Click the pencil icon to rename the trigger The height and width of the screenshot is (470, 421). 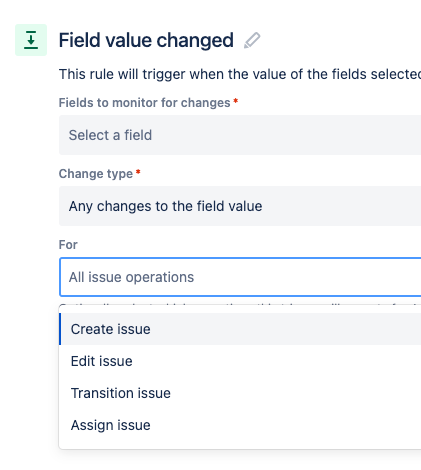click(252, 40)
